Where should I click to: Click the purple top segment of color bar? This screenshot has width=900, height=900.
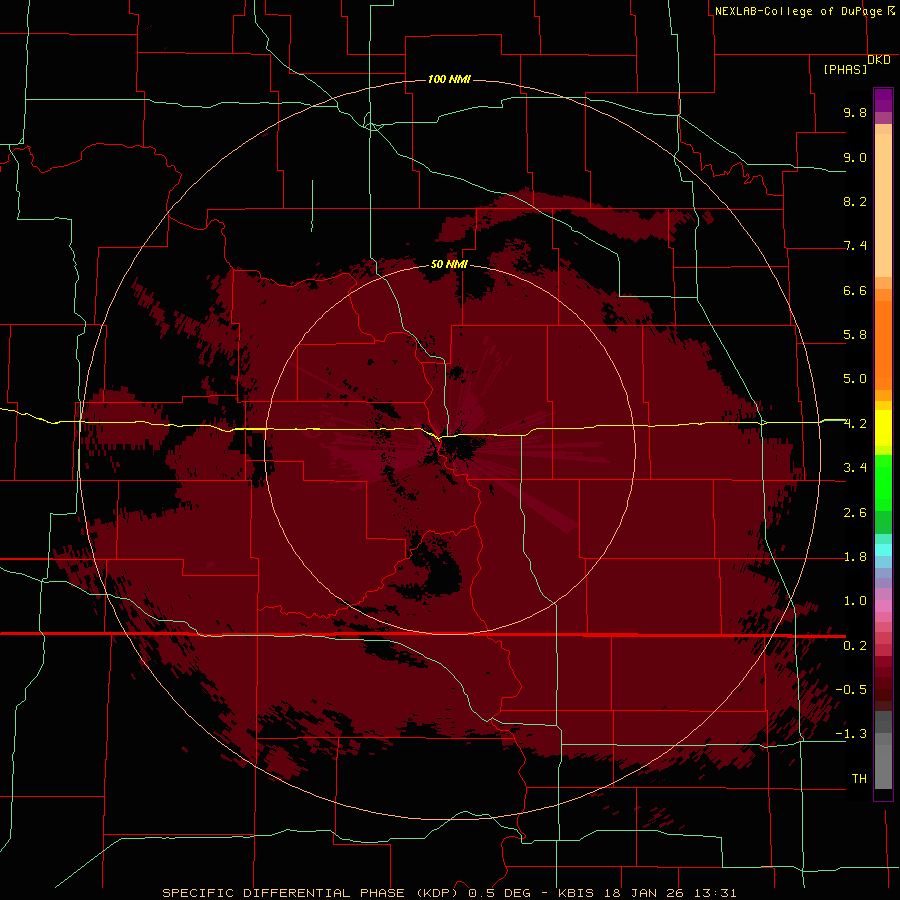click(x=883, y=100)
